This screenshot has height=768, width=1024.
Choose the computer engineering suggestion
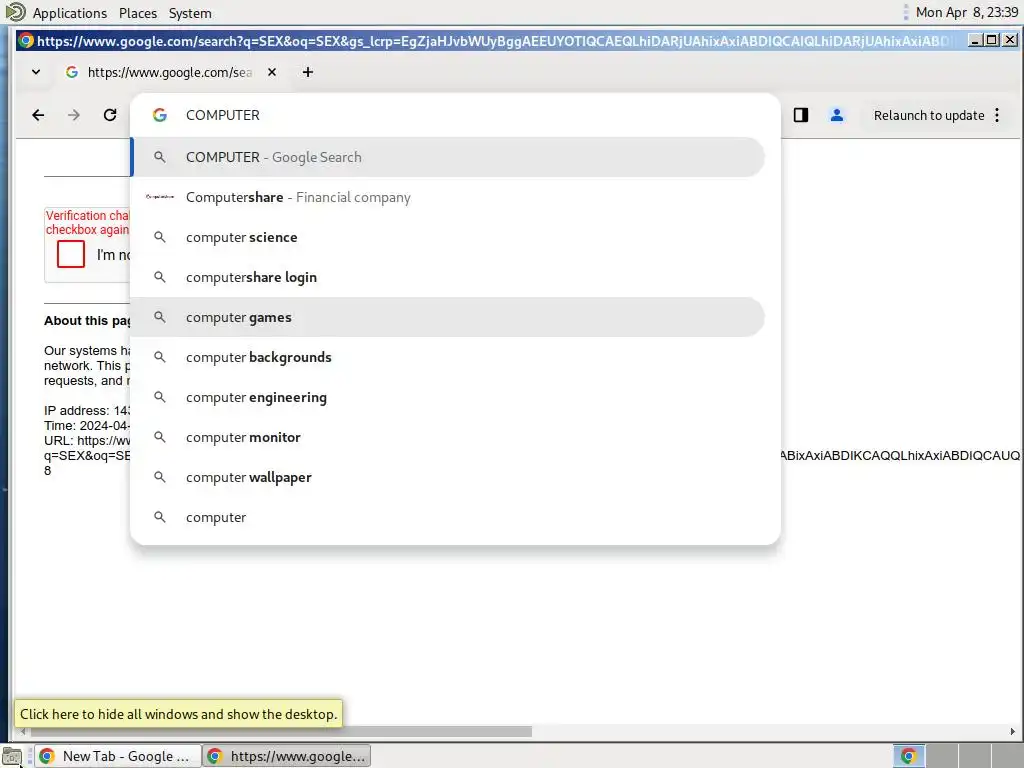point(448,397)
